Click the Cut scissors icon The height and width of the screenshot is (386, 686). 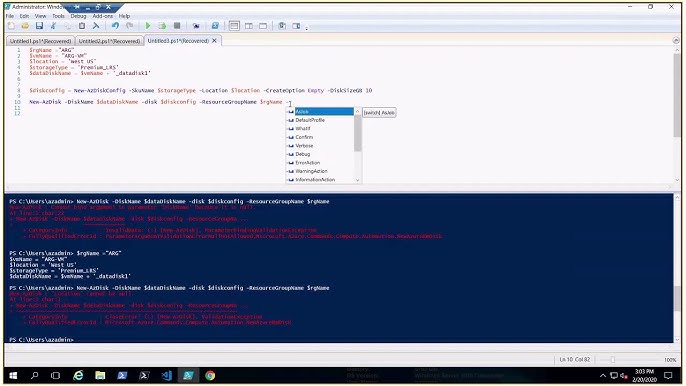click(x=53, y=26)
